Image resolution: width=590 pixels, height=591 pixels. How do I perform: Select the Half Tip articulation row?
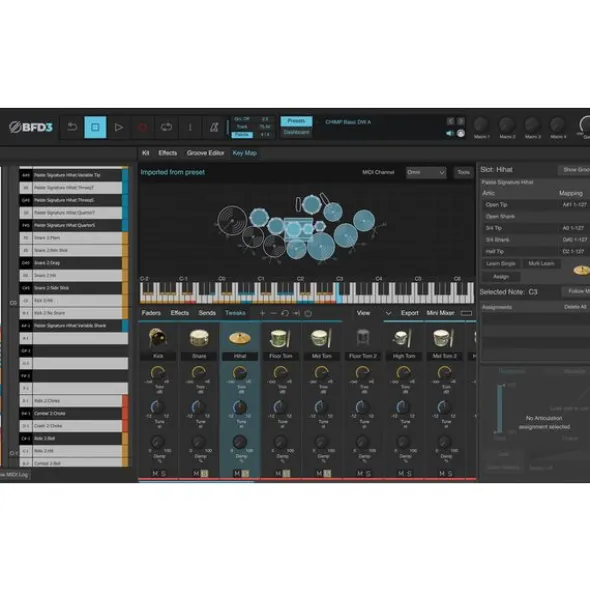[x=536, y=251]
